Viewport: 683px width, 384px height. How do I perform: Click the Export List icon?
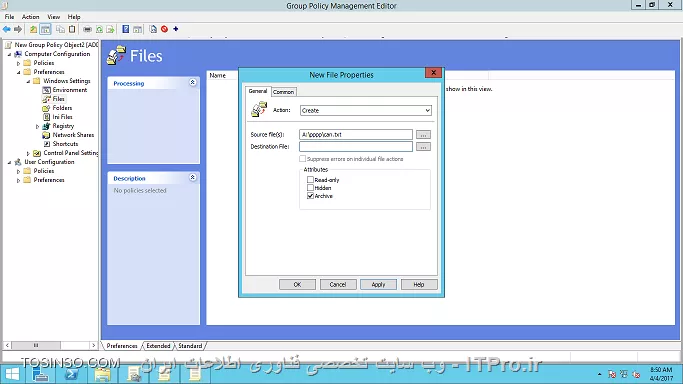tap(110, 29)
